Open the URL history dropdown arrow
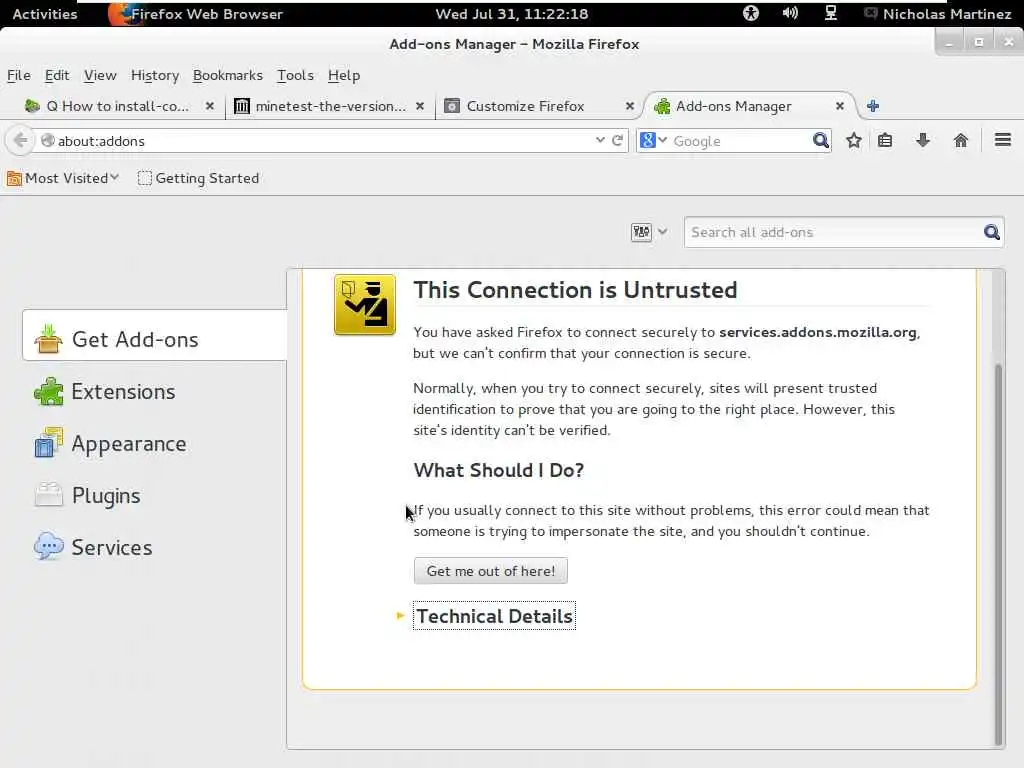This screenshot has height=768, width=1024. 600,140
